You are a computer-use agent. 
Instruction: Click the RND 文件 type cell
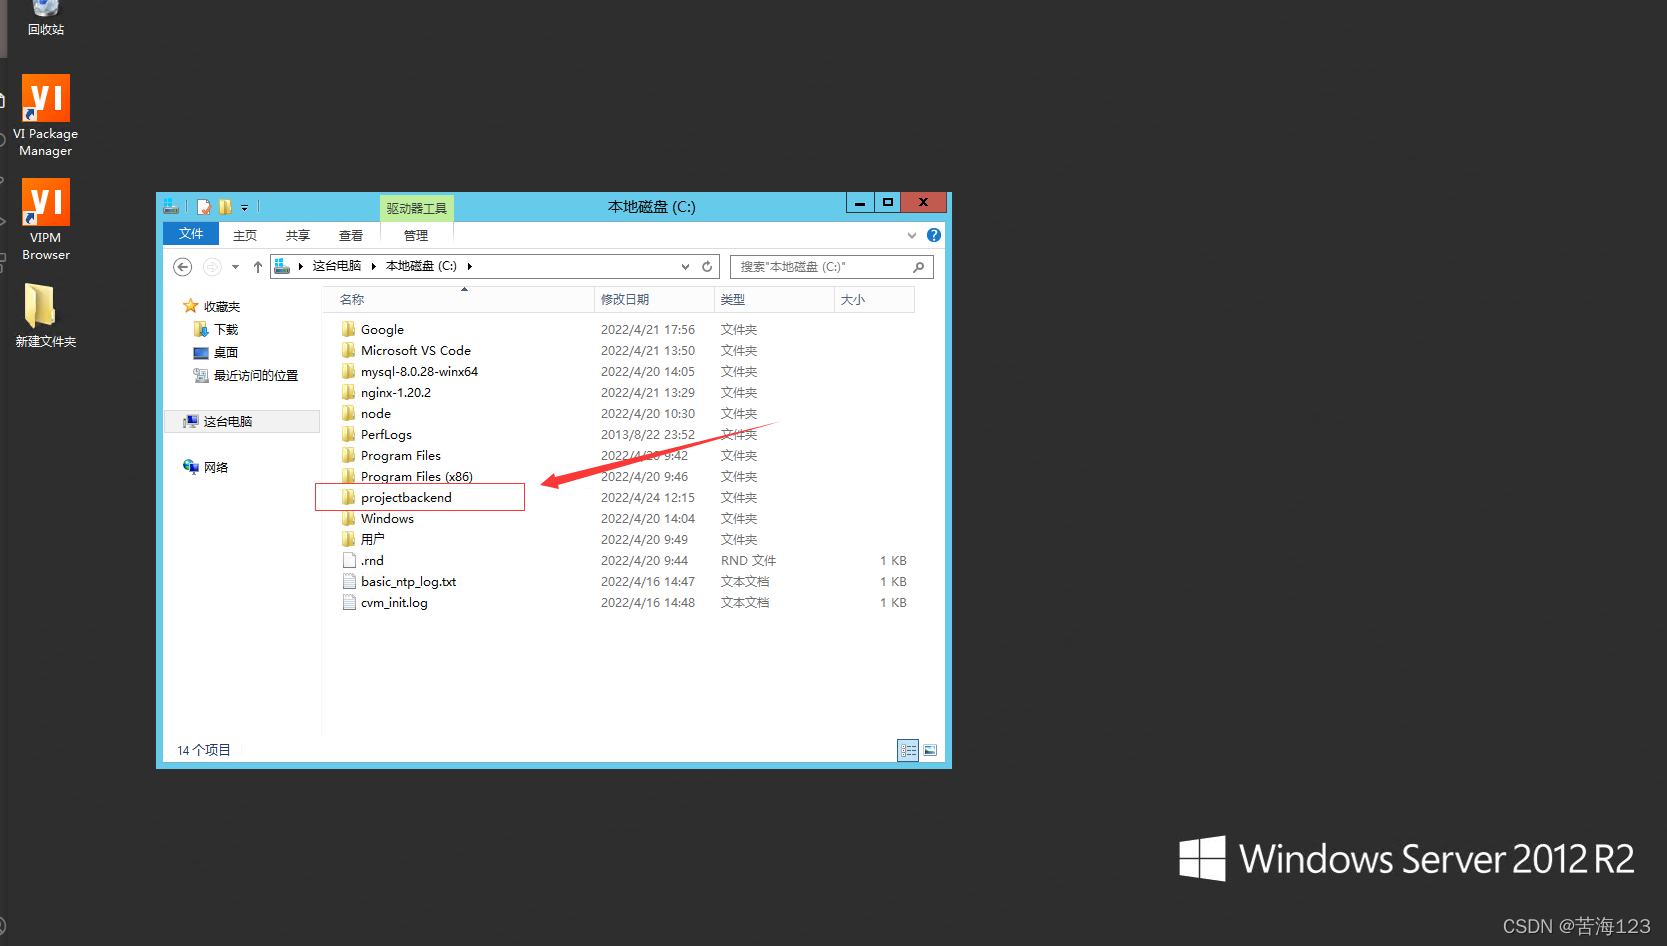click(748, 560)
